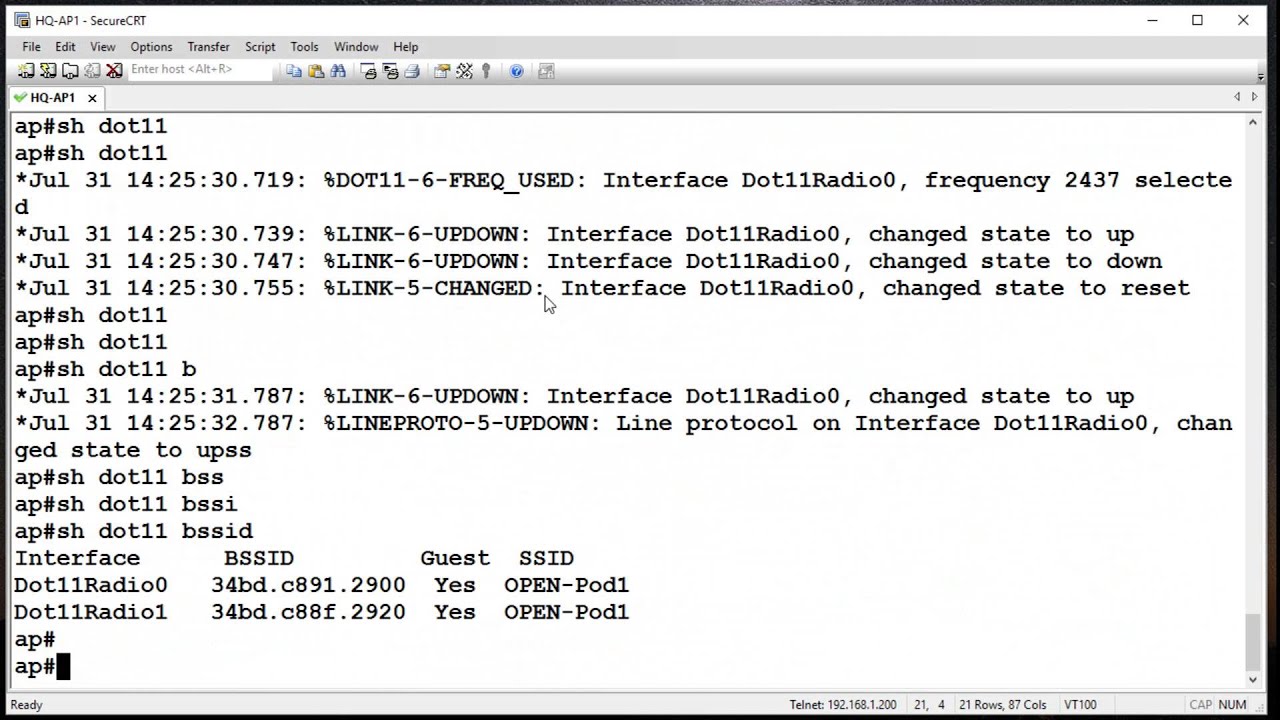Image resolution: width=1280 pixels, height=720 pixels.
Task: Click the 'Telnet: 192.168.1.200' status entry
Action: [x=843, y=705]
